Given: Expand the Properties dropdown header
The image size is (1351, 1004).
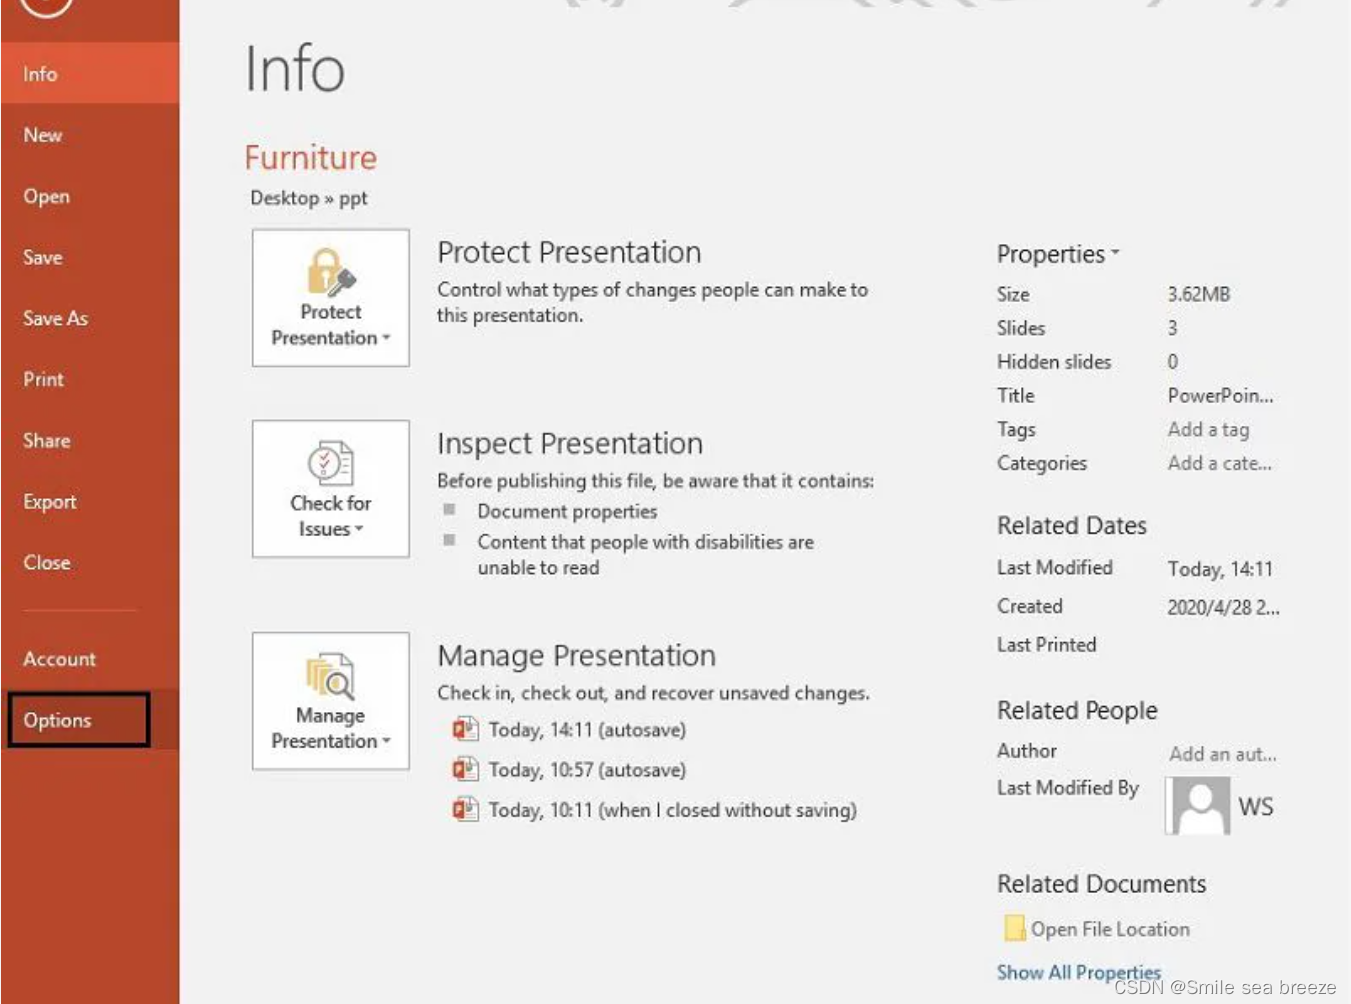Looking at the screenshot, I should click(1058, 254).
